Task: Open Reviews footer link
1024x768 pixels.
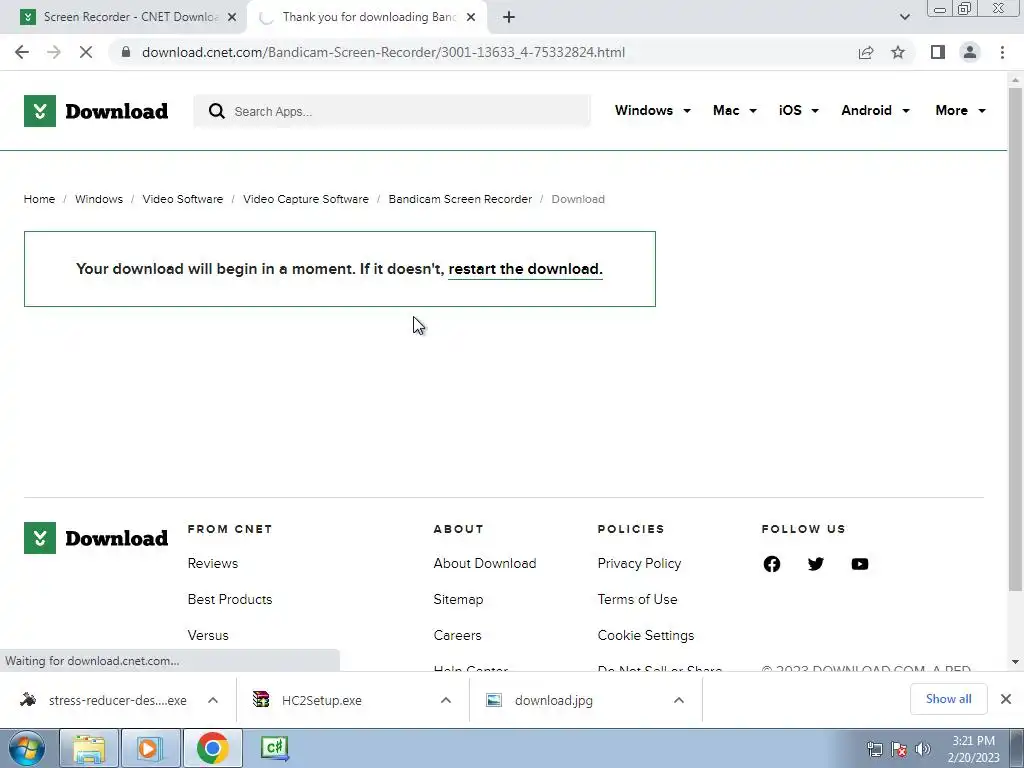Action: 213,563
